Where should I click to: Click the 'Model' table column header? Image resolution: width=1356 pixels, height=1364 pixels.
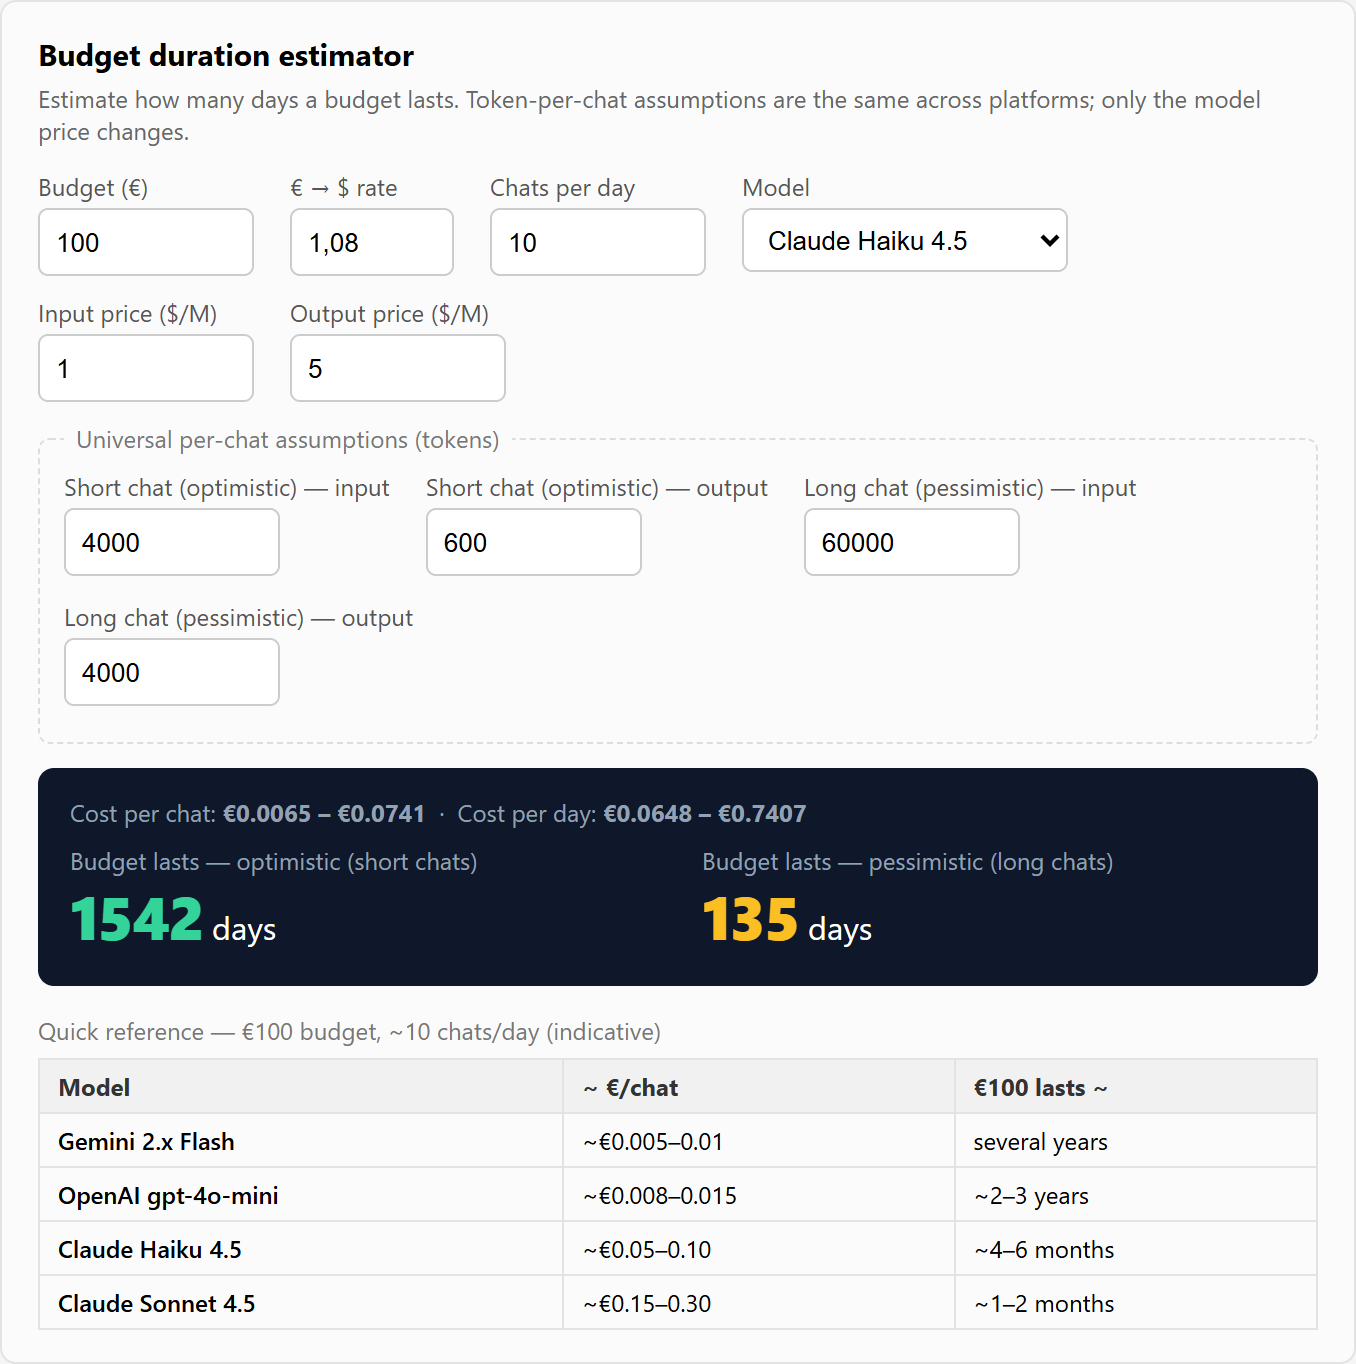click(301, 1087)
